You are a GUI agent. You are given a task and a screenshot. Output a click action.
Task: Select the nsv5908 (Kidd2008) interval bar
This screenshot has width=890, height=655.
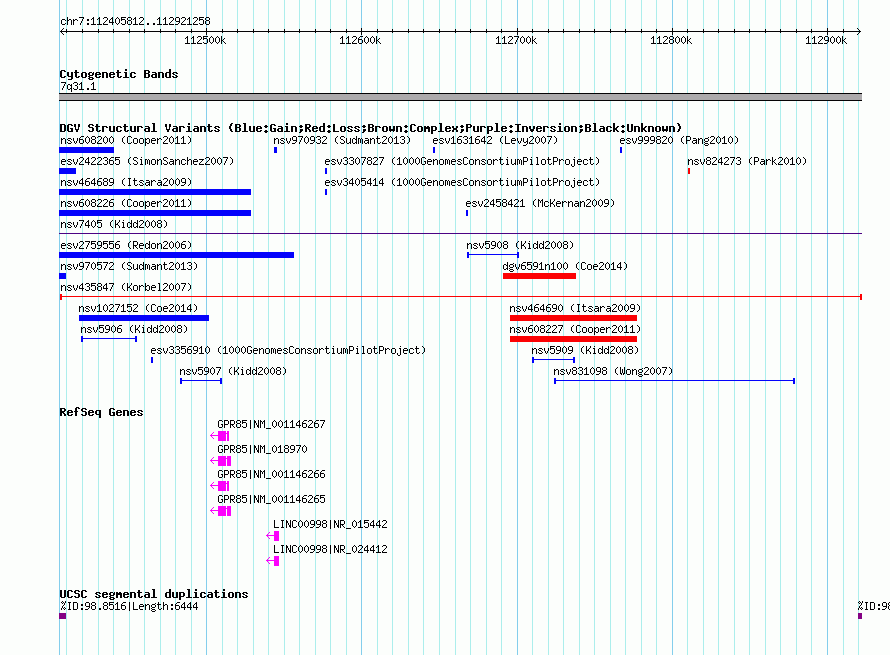click(493, 255)
